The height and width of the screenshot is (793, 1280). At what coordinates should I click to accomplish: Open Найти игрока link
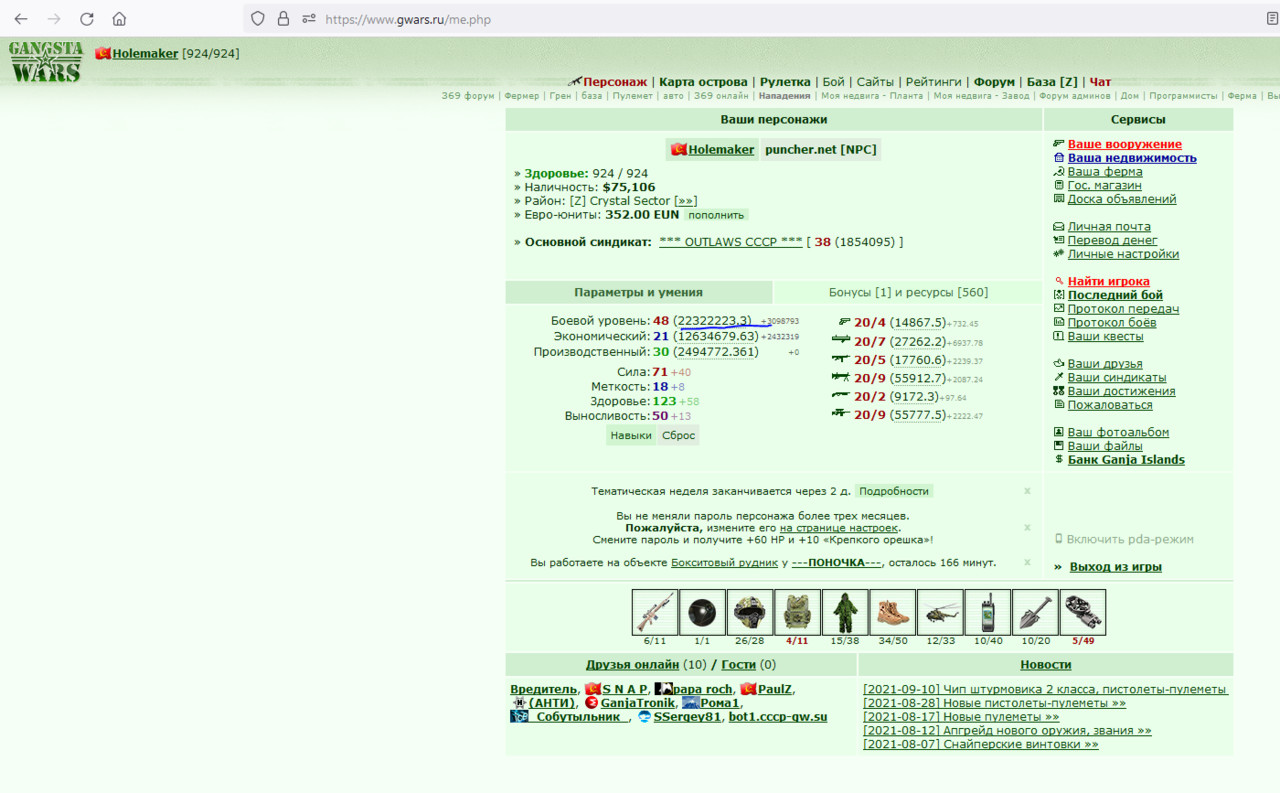coord(1108,282)
